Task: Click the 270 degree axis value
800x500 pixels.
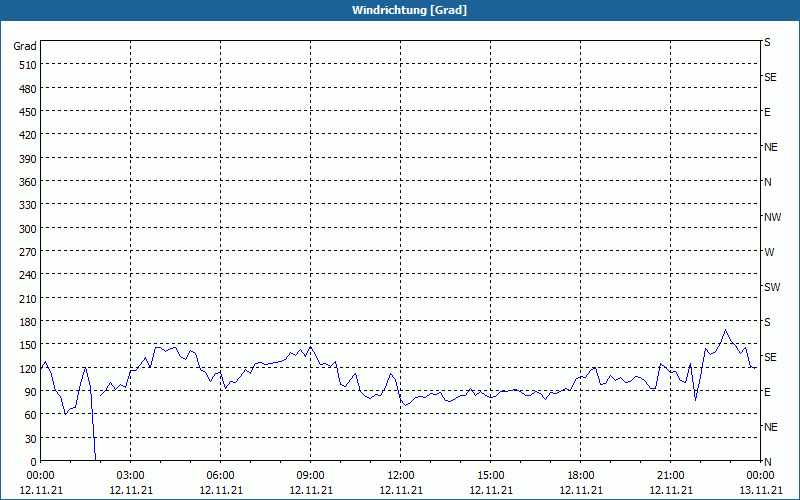Action: 29,252
